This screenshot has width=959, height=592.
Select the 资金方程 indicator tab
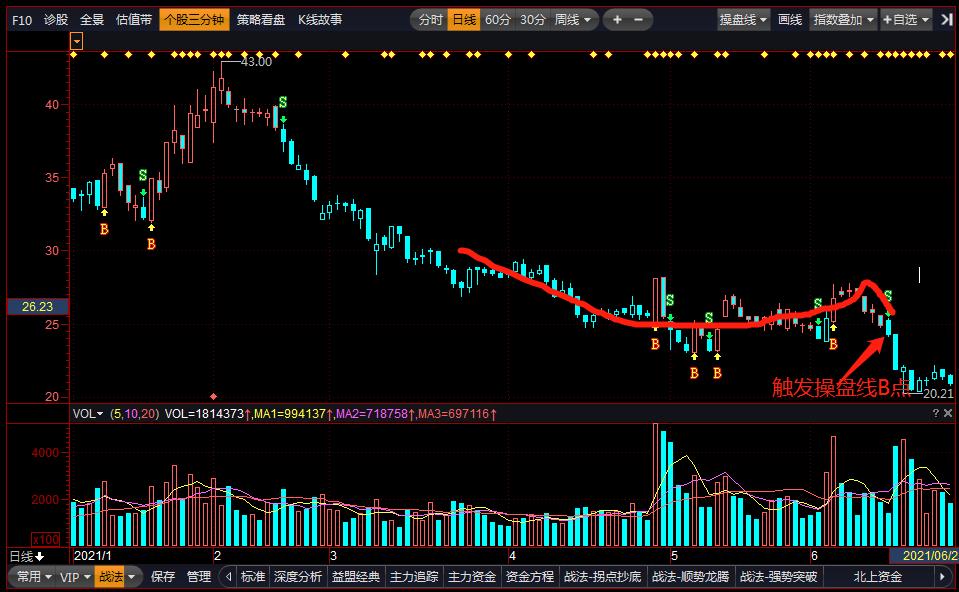[530, 576]
